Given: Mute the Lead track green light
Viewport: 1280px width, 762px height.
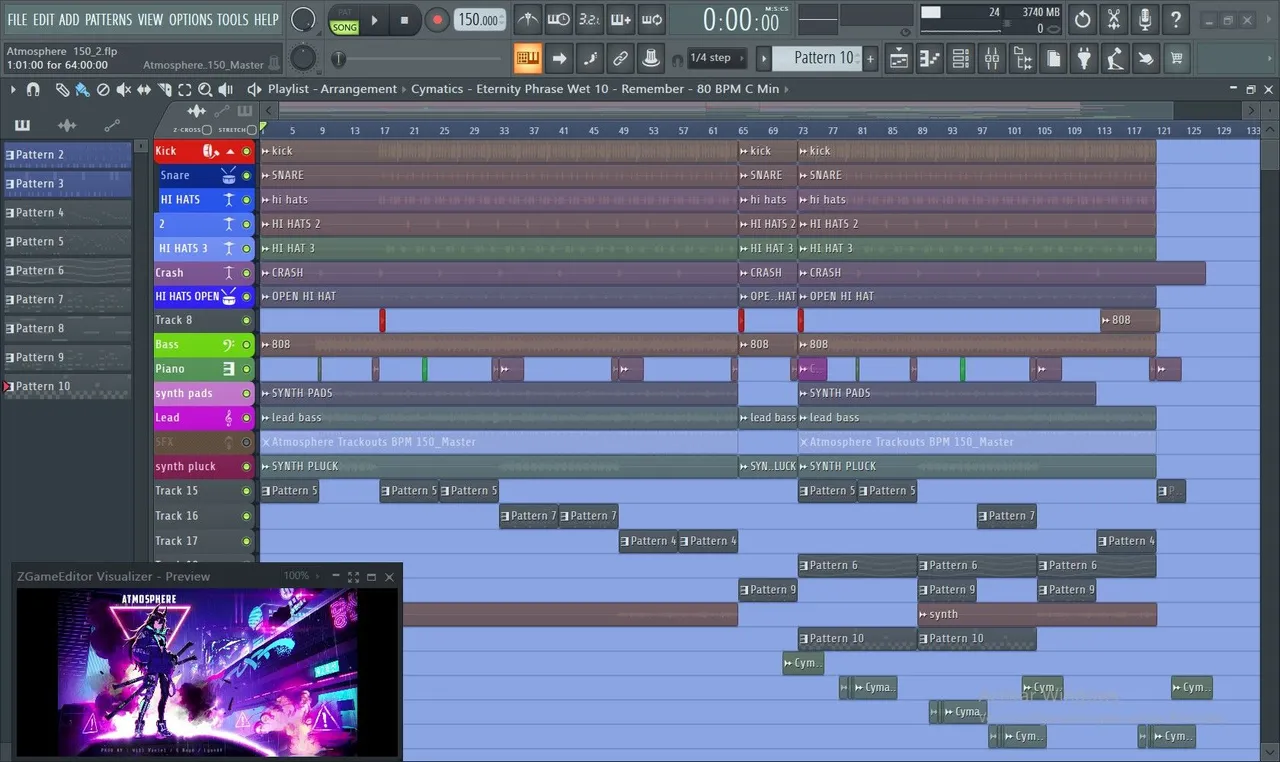Looking at the screenshot, I should tap(246, 417).
